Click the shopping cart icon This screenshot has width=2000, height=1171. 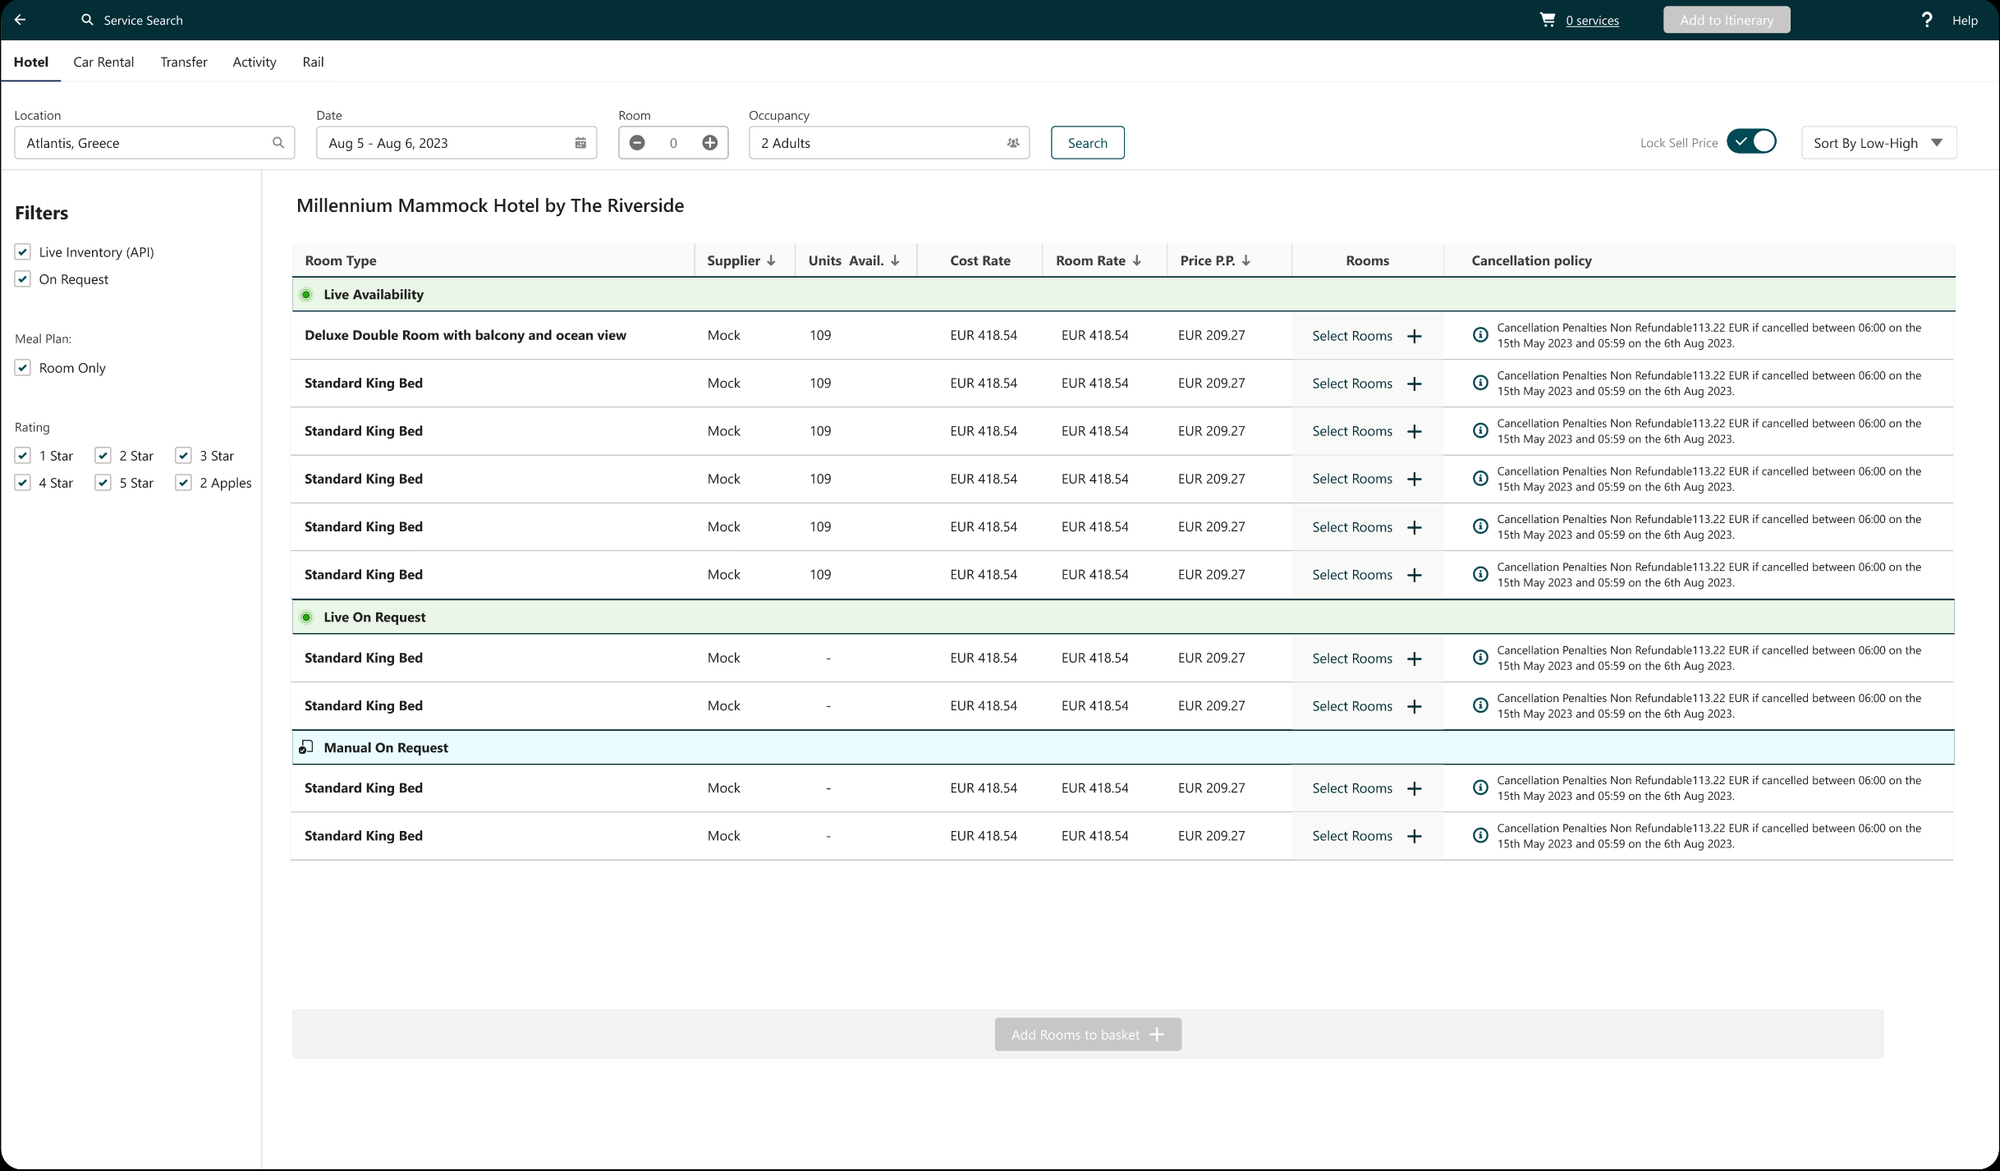click(x=1547, y=20)
